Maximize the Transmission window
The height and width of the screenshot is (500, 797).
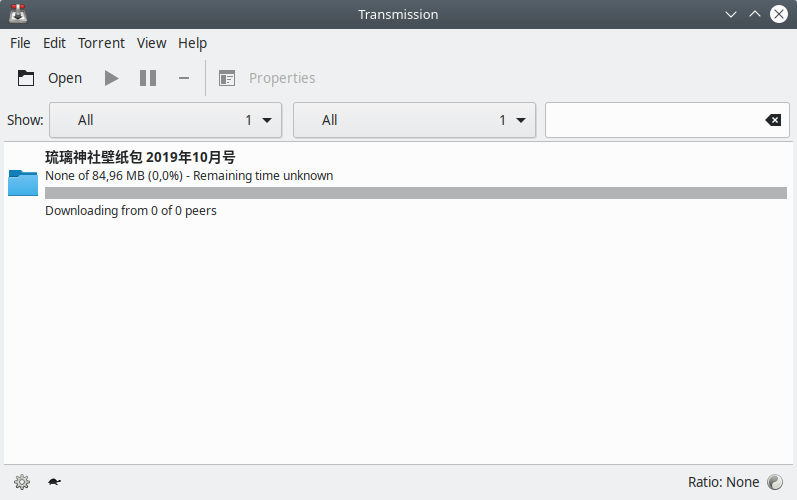tap(755, 14)
